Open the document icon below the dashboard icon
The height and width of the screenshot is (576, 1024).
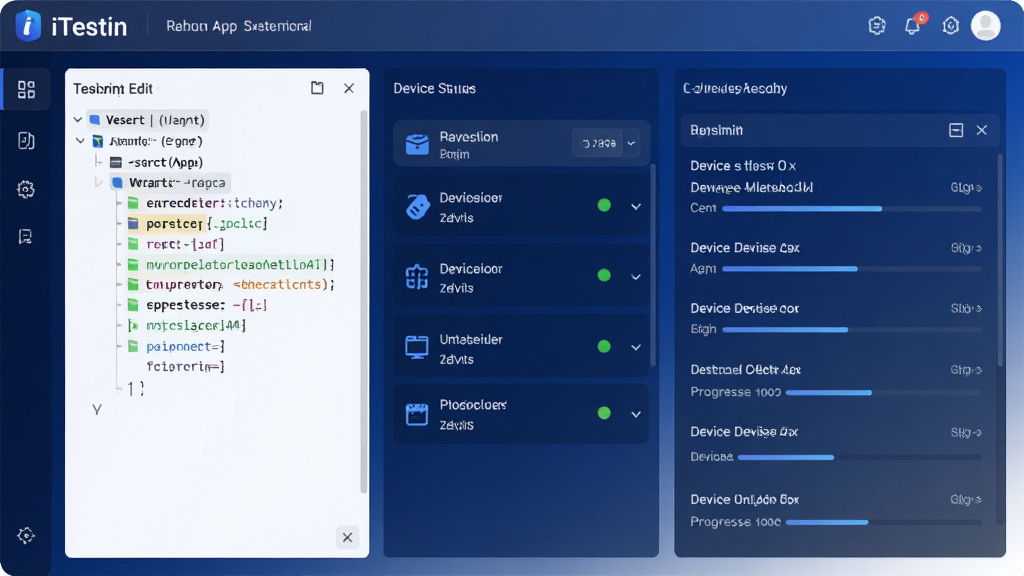[26, 140]
